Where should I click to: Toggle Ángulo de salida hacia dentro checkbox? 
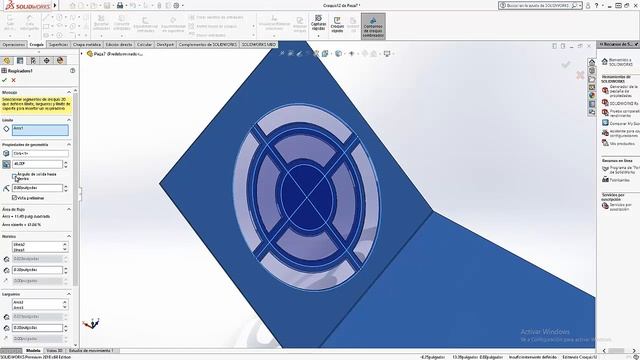tap(15, 176)
